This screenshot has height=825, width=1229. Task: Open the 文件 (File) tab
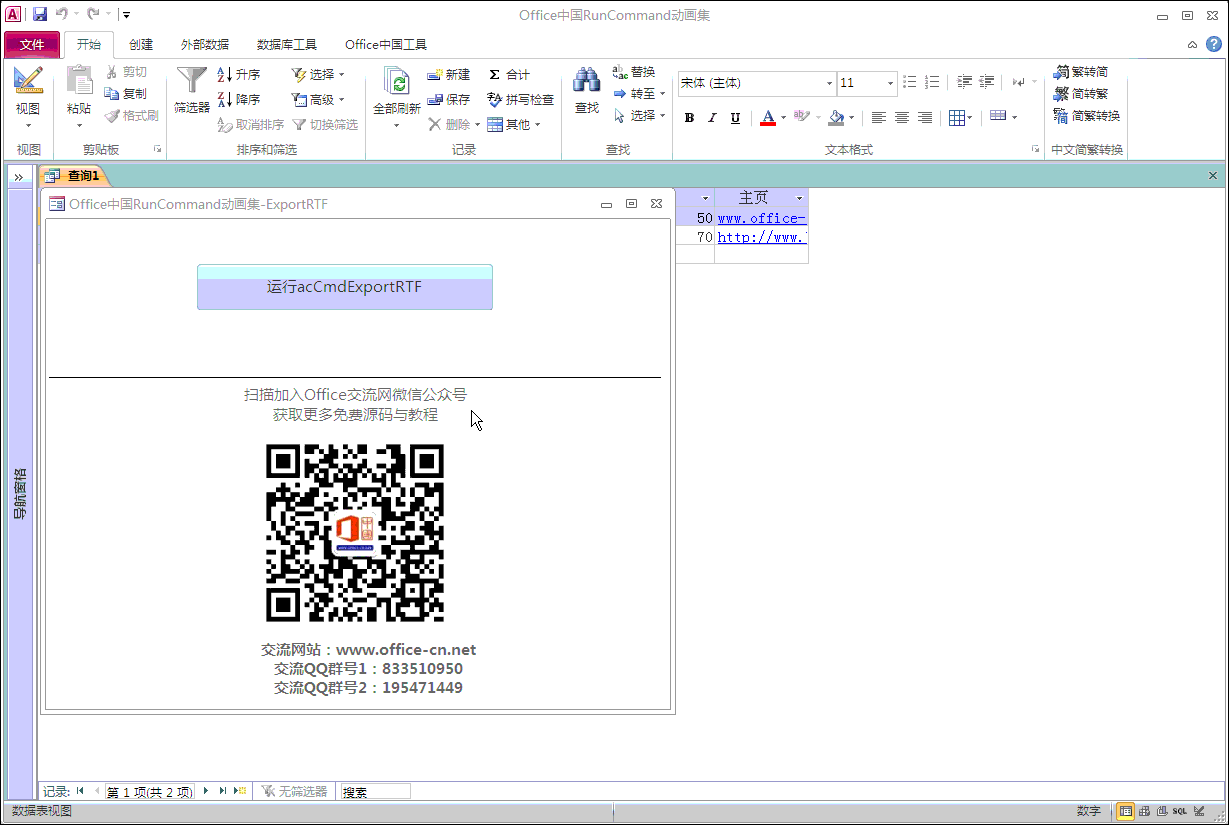coord(32,45)
